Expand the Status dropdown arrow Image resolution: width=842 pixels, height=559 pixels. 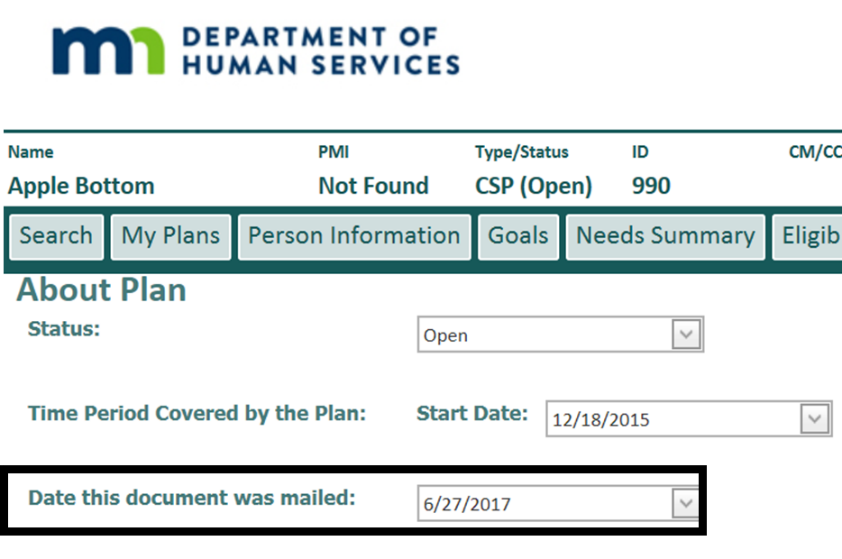686,335
